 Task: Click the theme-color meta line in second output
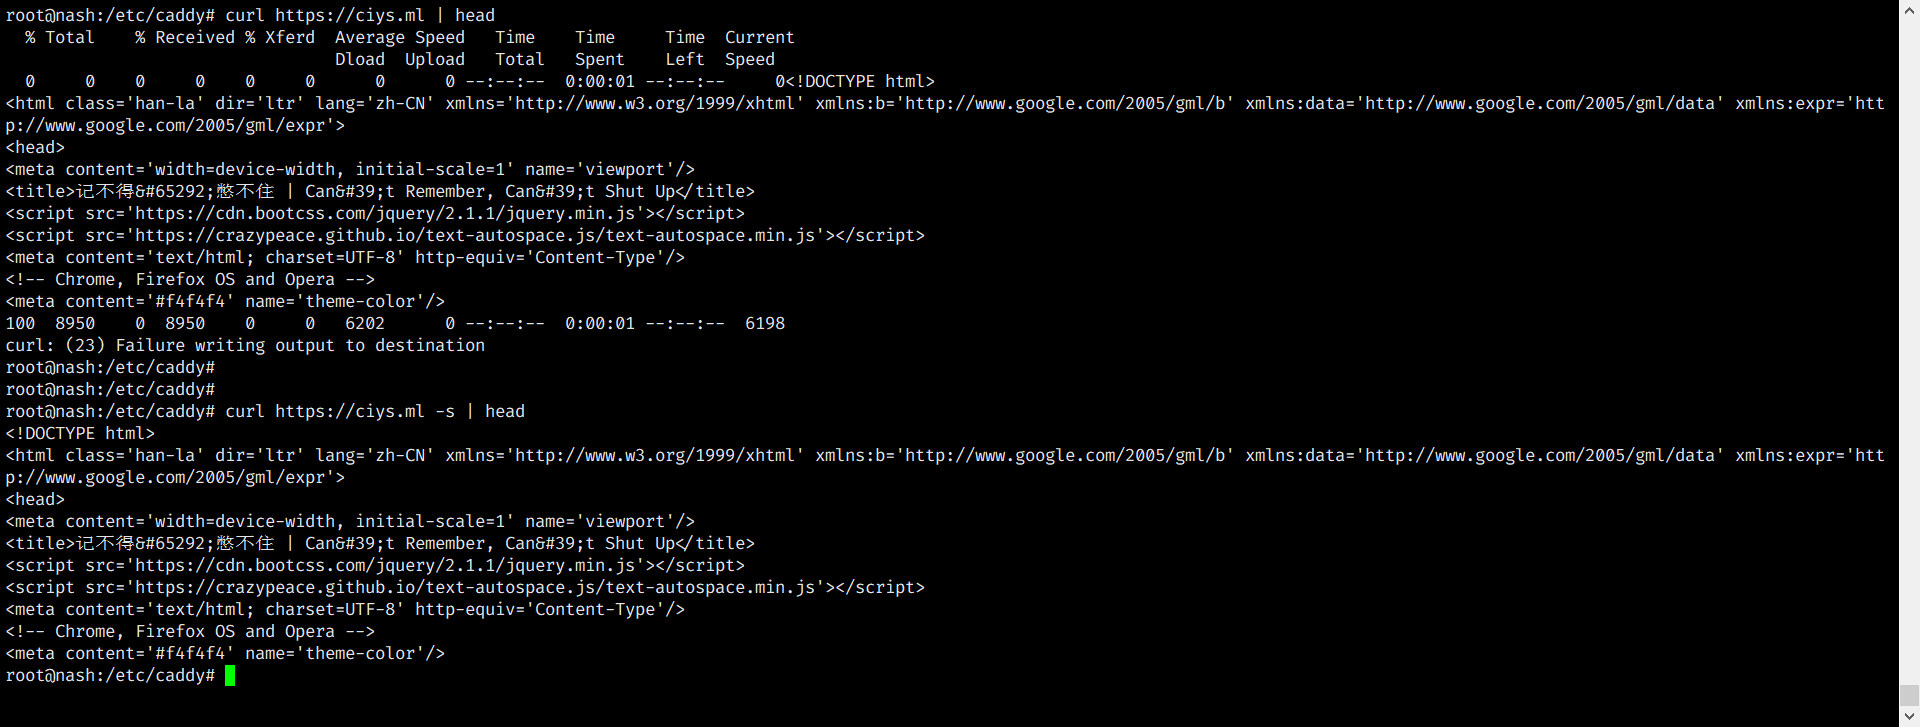[225, 653]
